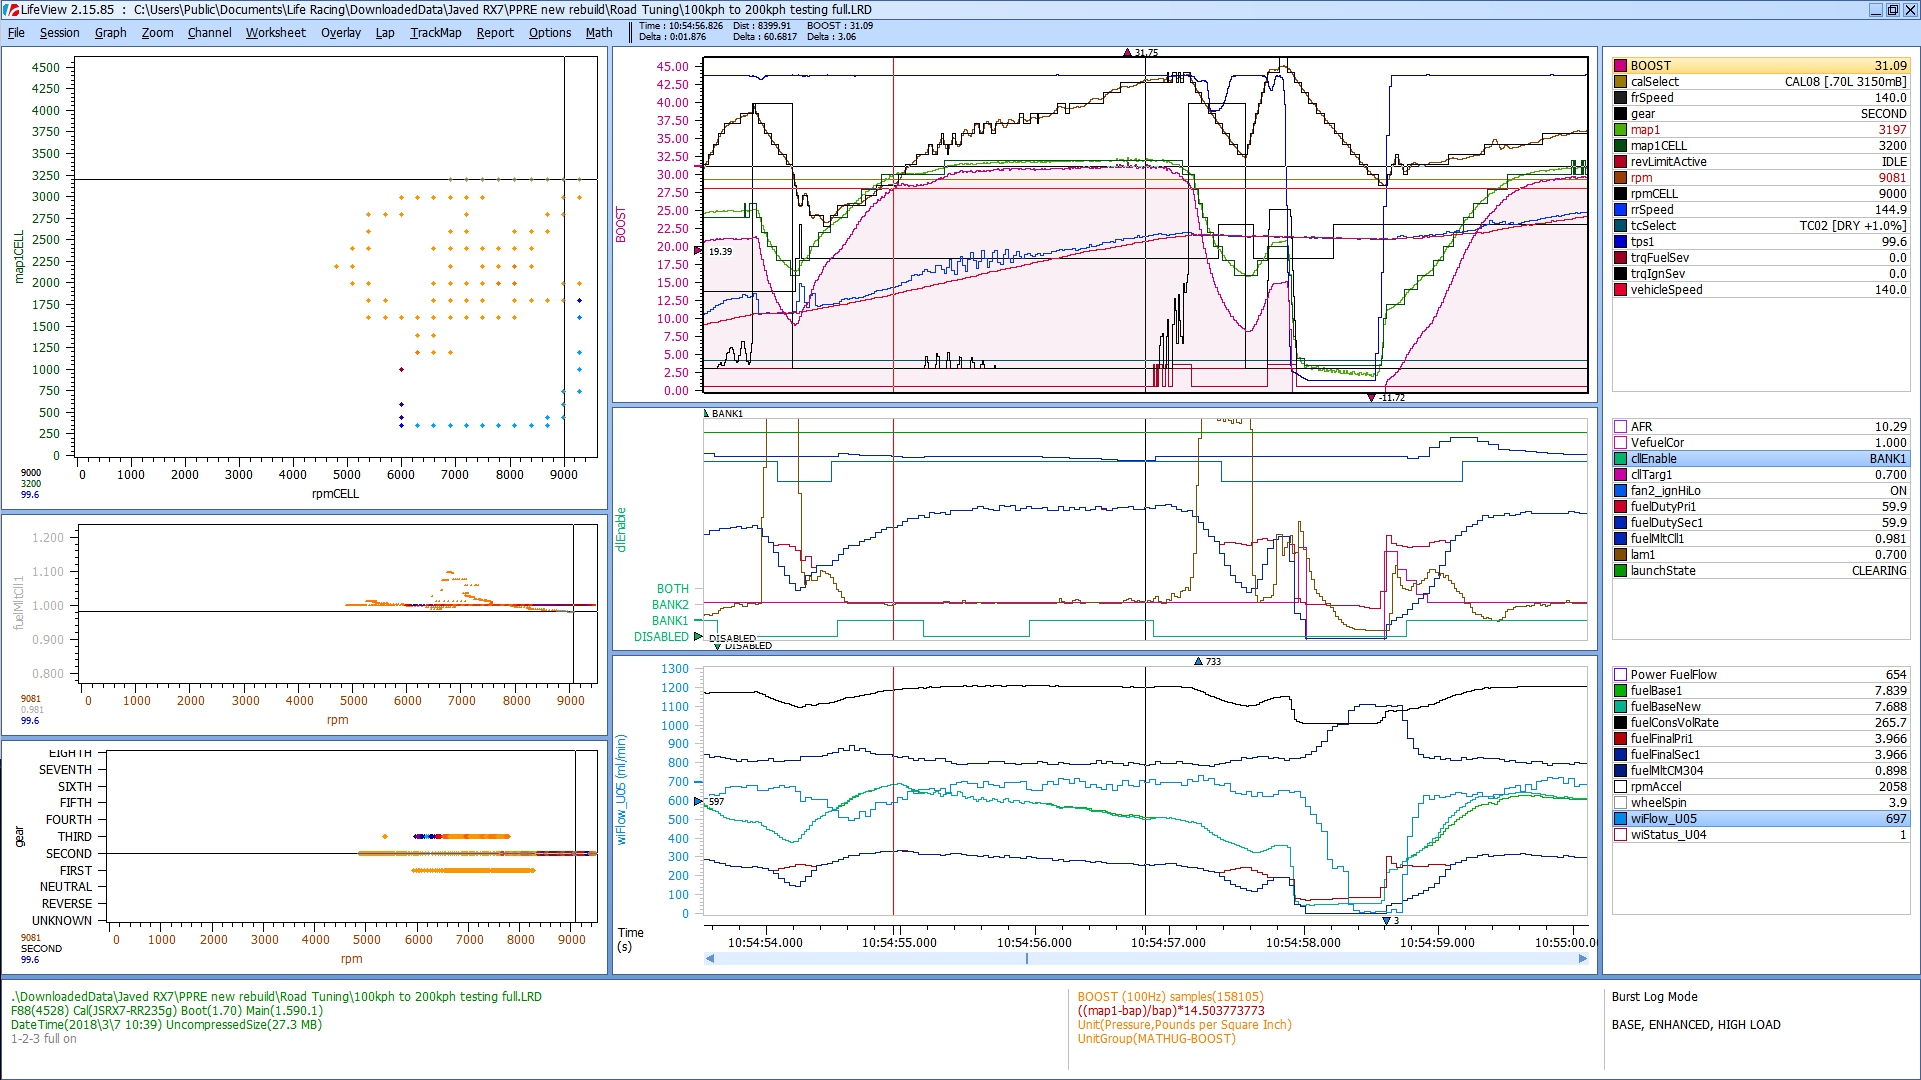The width and height of the screenshot is (1921, 1080).
Task: Click the tps1 channel color box
Action: (1620, 242)
